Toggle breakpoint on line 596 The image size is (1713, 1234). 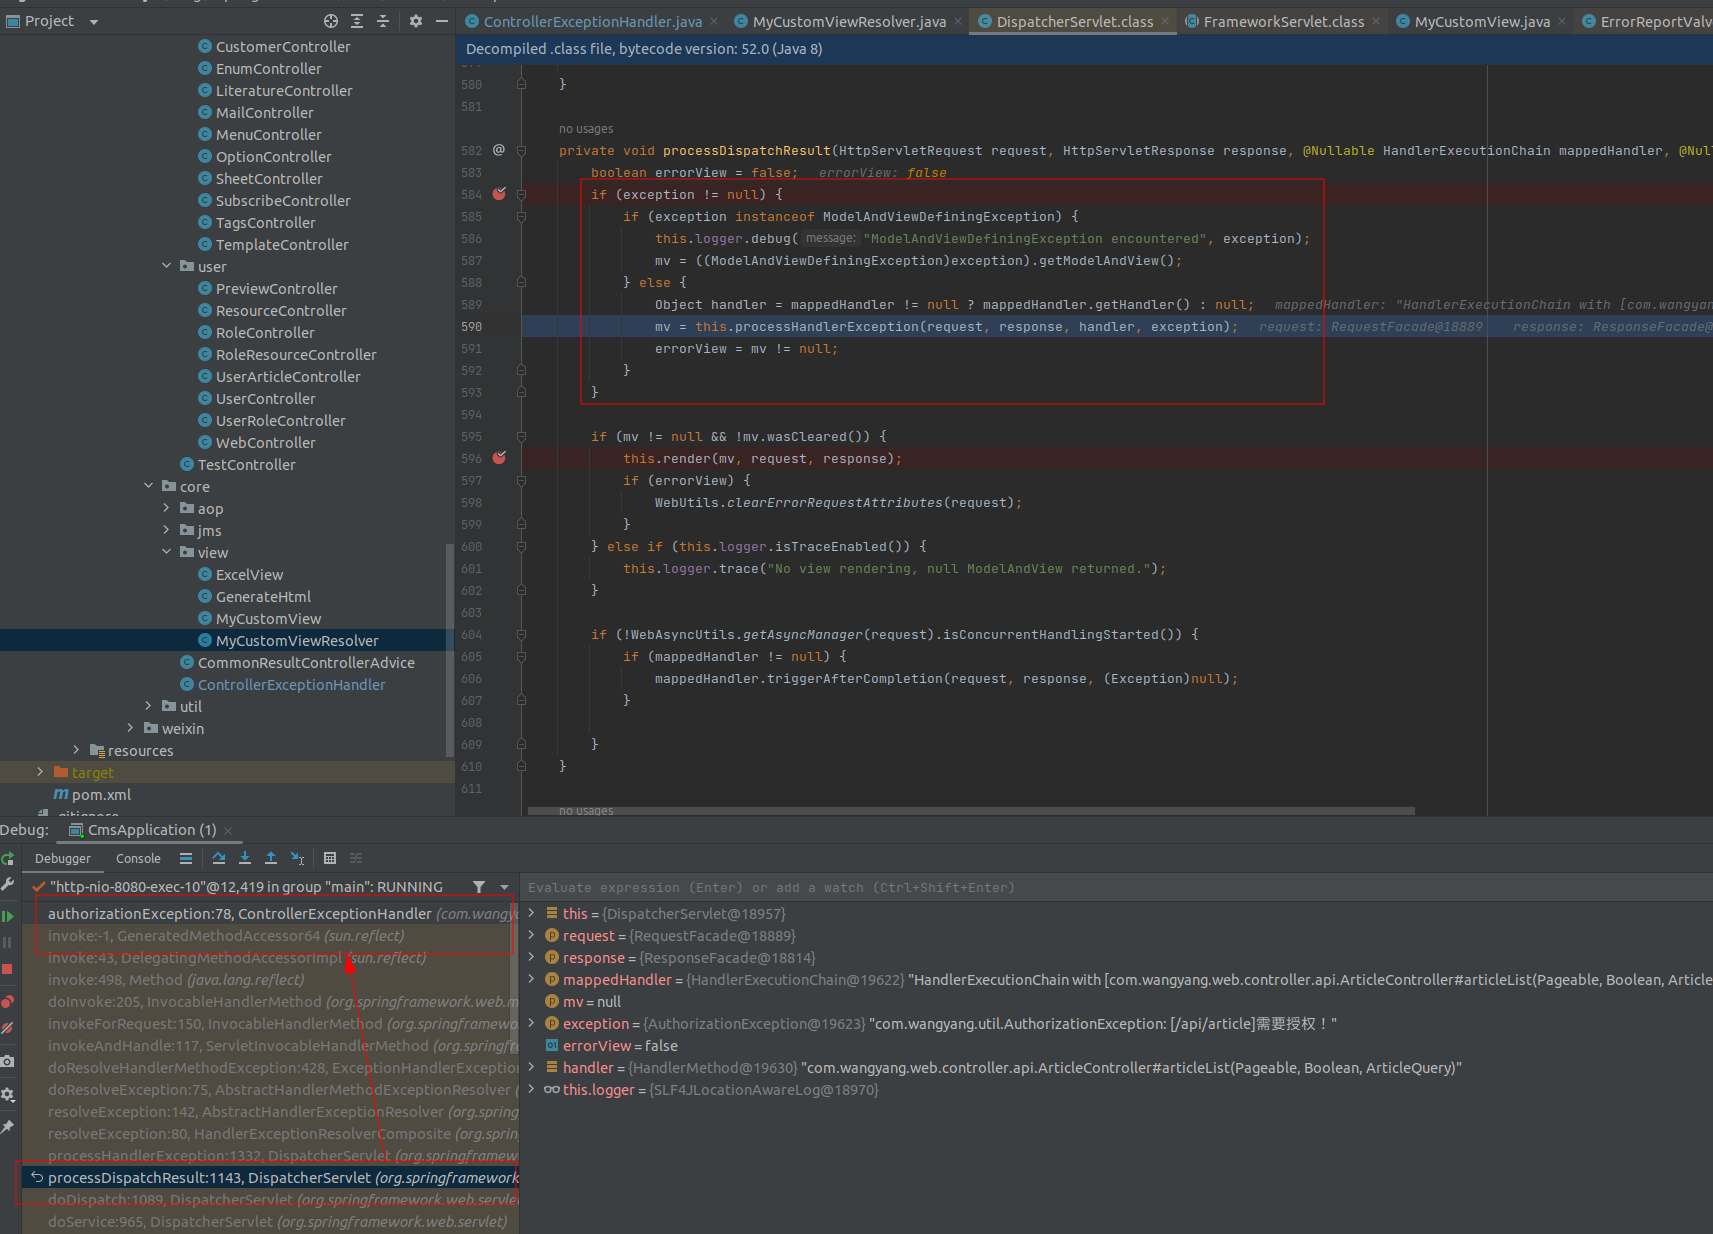[x=499, y=458]
